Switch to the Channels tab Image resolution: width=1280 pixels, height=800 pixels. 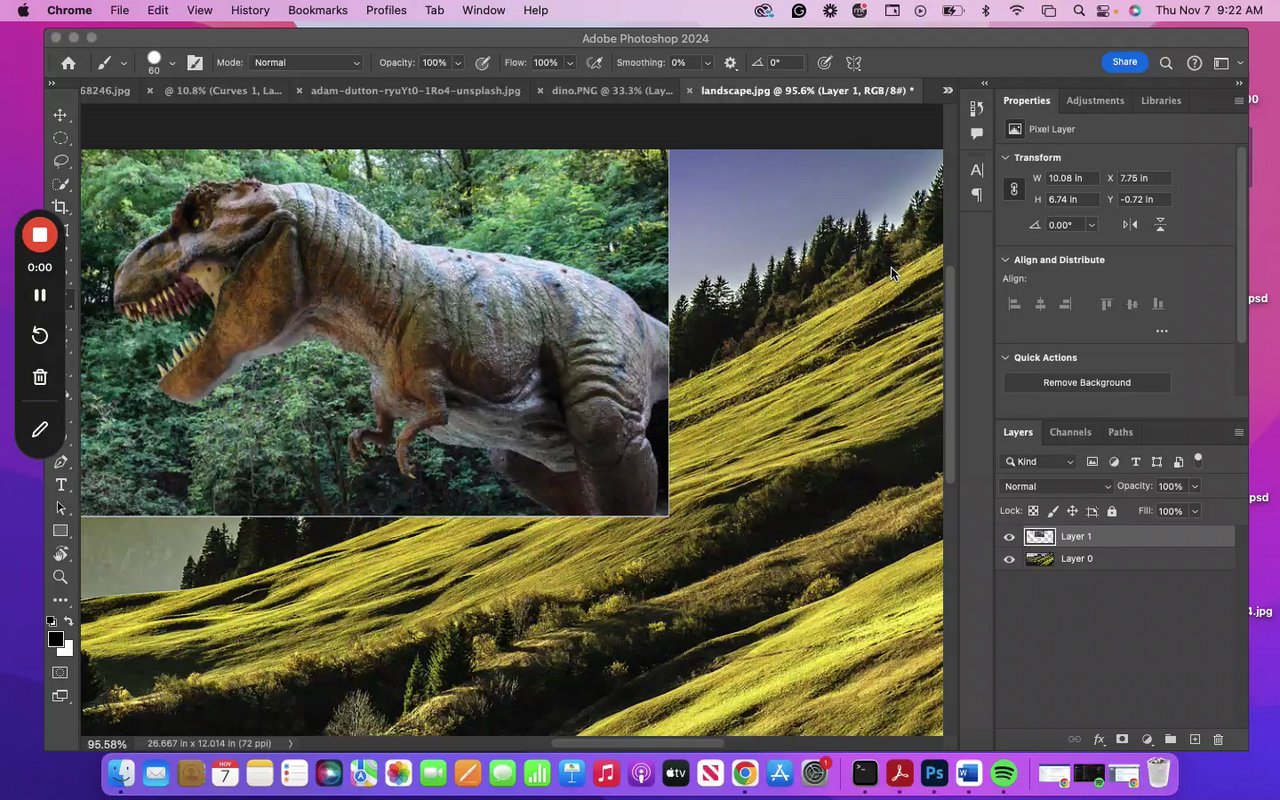1070,432
